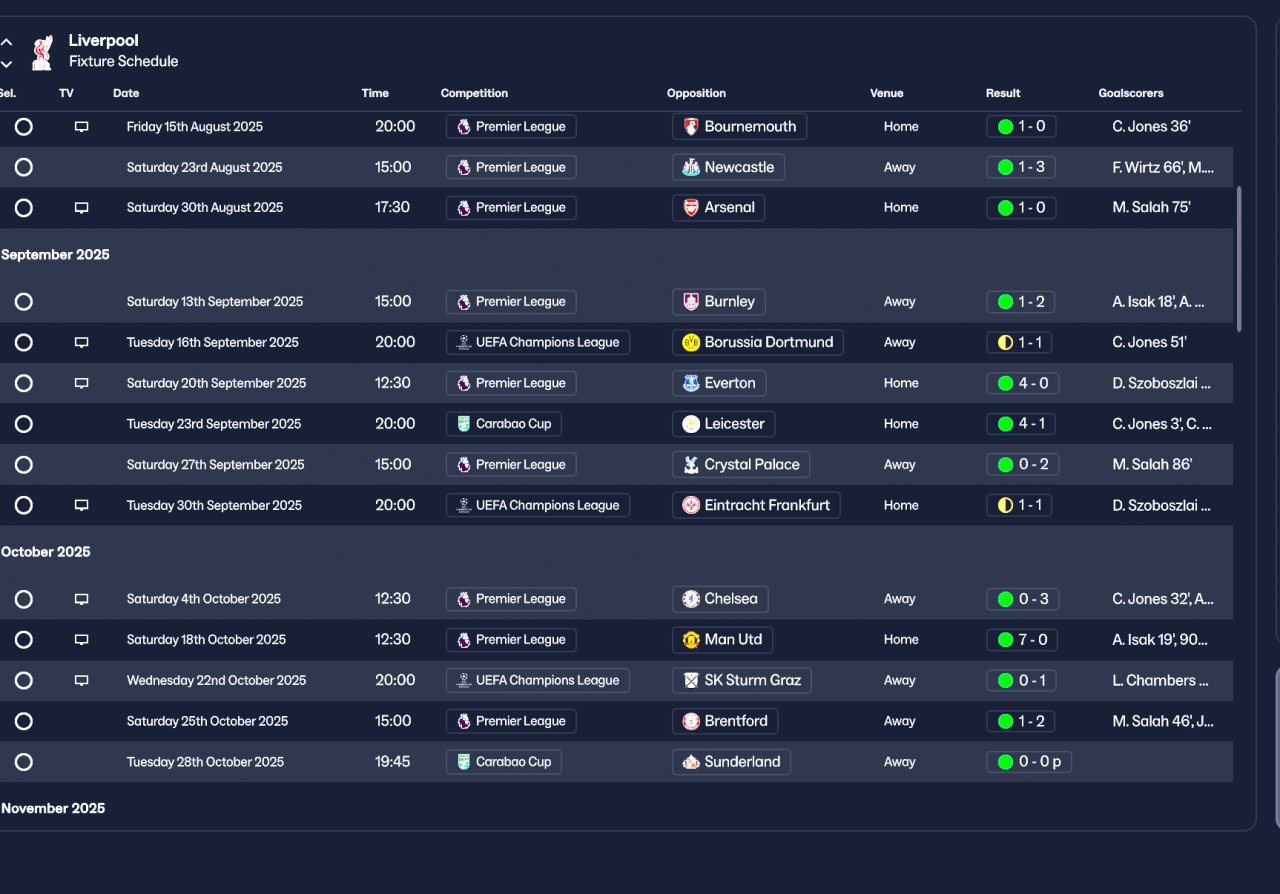Click the Borussia Dortmund club crest
Viewport: 1280px width, 894px height.
coord(690,343)
